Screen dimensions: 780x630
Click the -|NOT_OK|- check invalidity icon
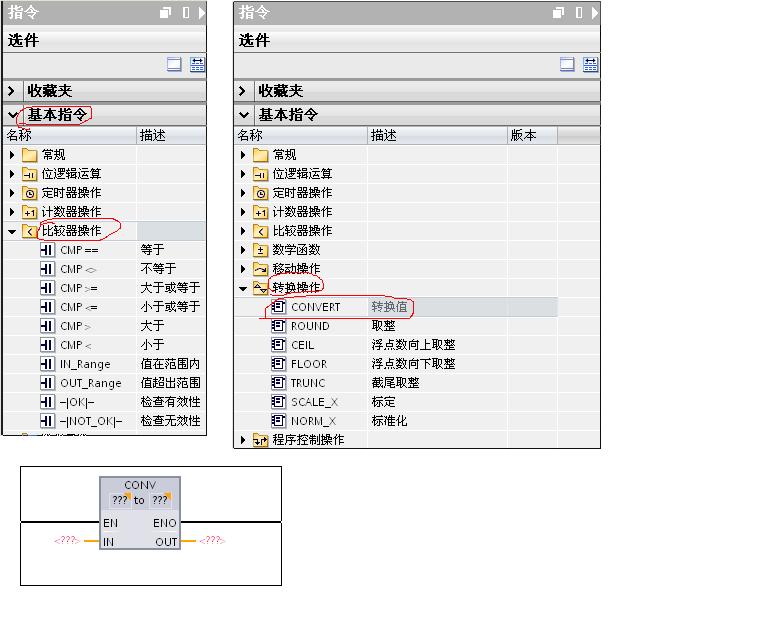[47, 421]
